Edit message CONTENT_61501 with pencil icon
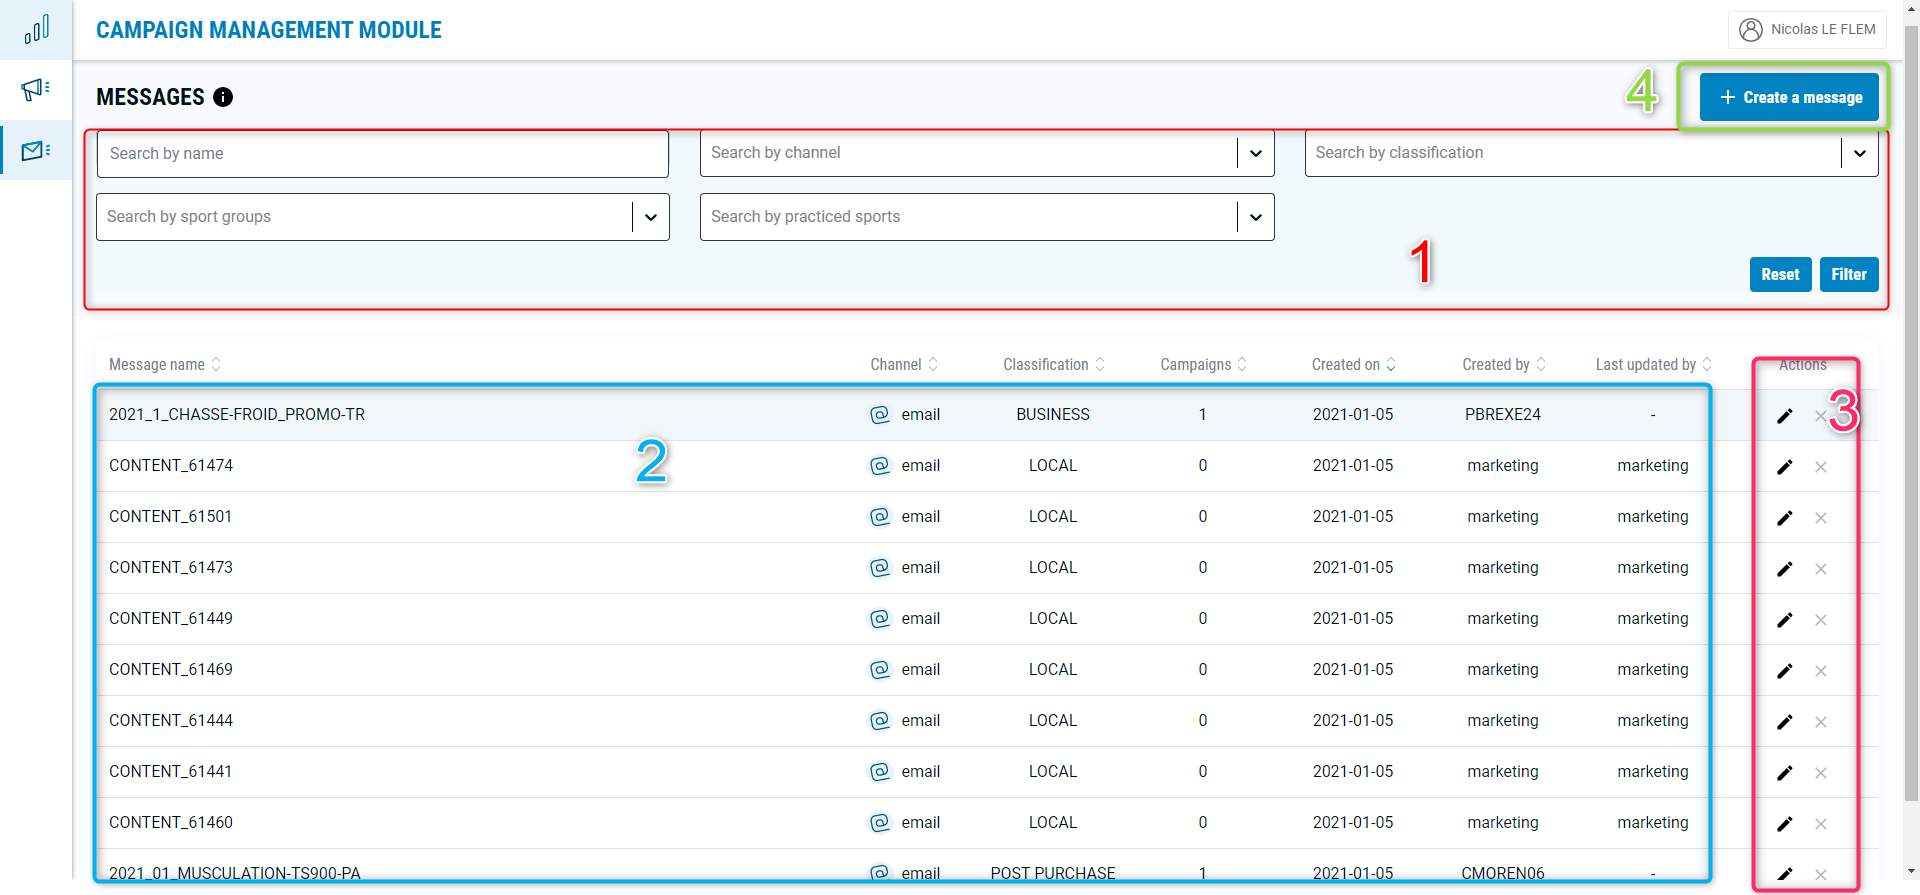This screenshot has width=1920, height=895. pos(1785,518)
